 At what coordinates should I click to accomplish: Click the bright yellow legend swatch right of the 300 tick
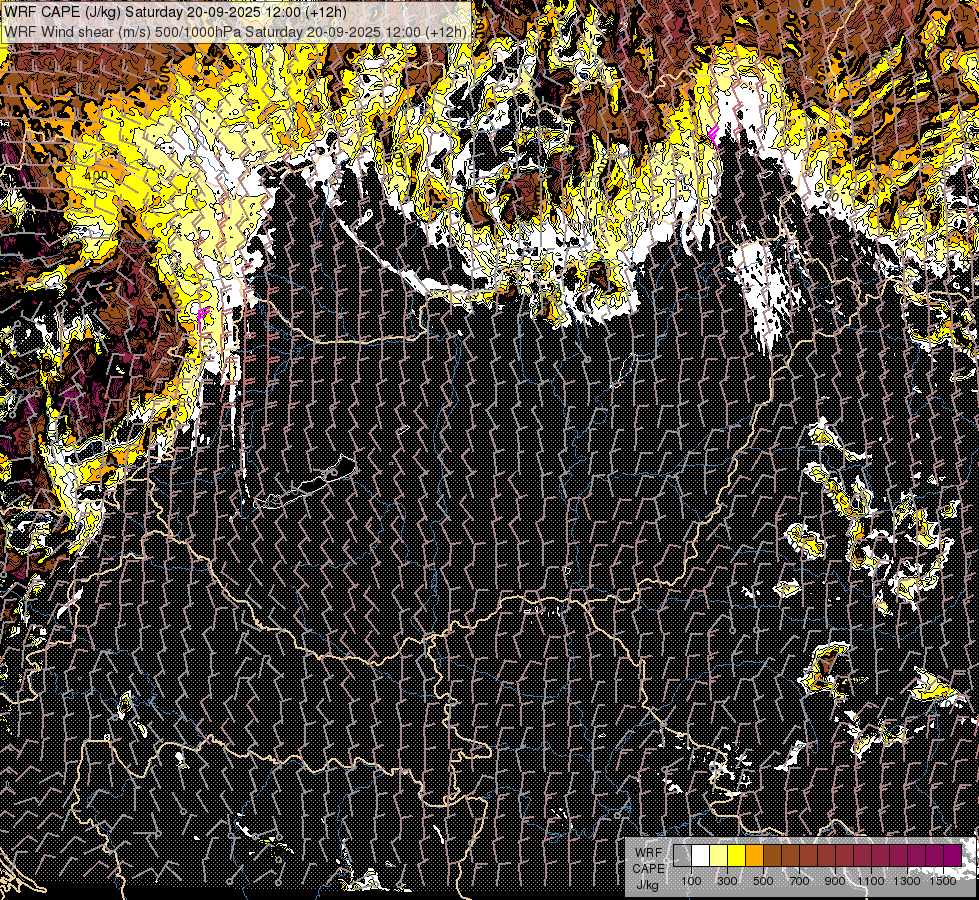[x=737, y=856]
